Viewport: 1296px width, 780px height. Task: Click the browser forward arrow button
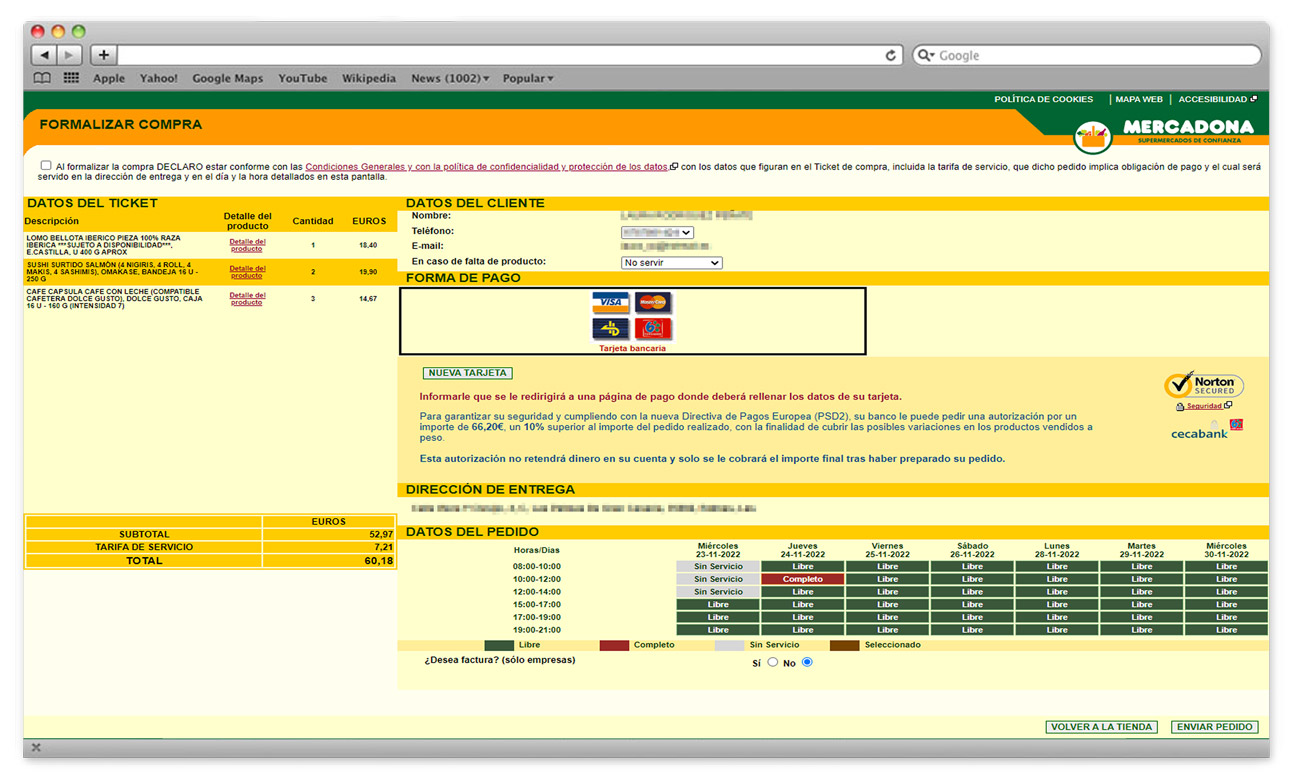pyautogui.click(x=70, y=55)
